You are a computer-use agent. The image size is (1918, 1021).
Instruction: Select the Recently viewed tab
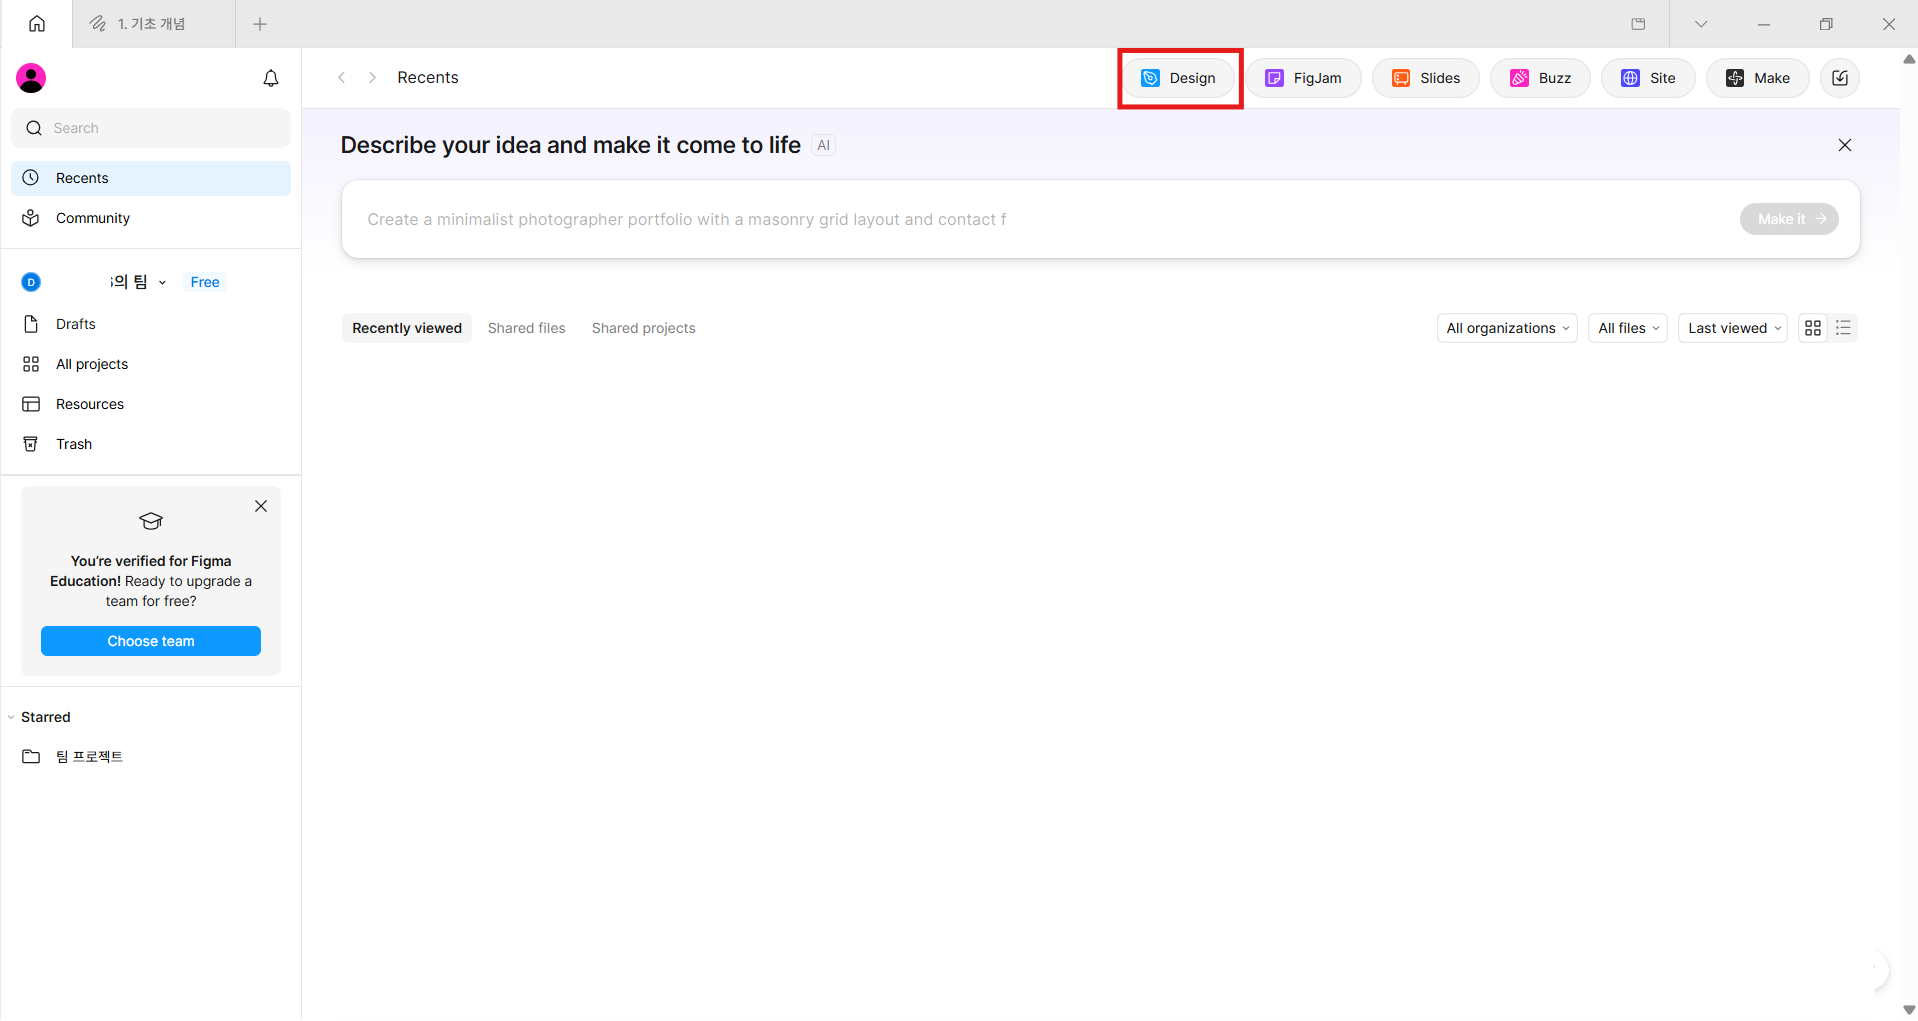[x=407, y=328]
